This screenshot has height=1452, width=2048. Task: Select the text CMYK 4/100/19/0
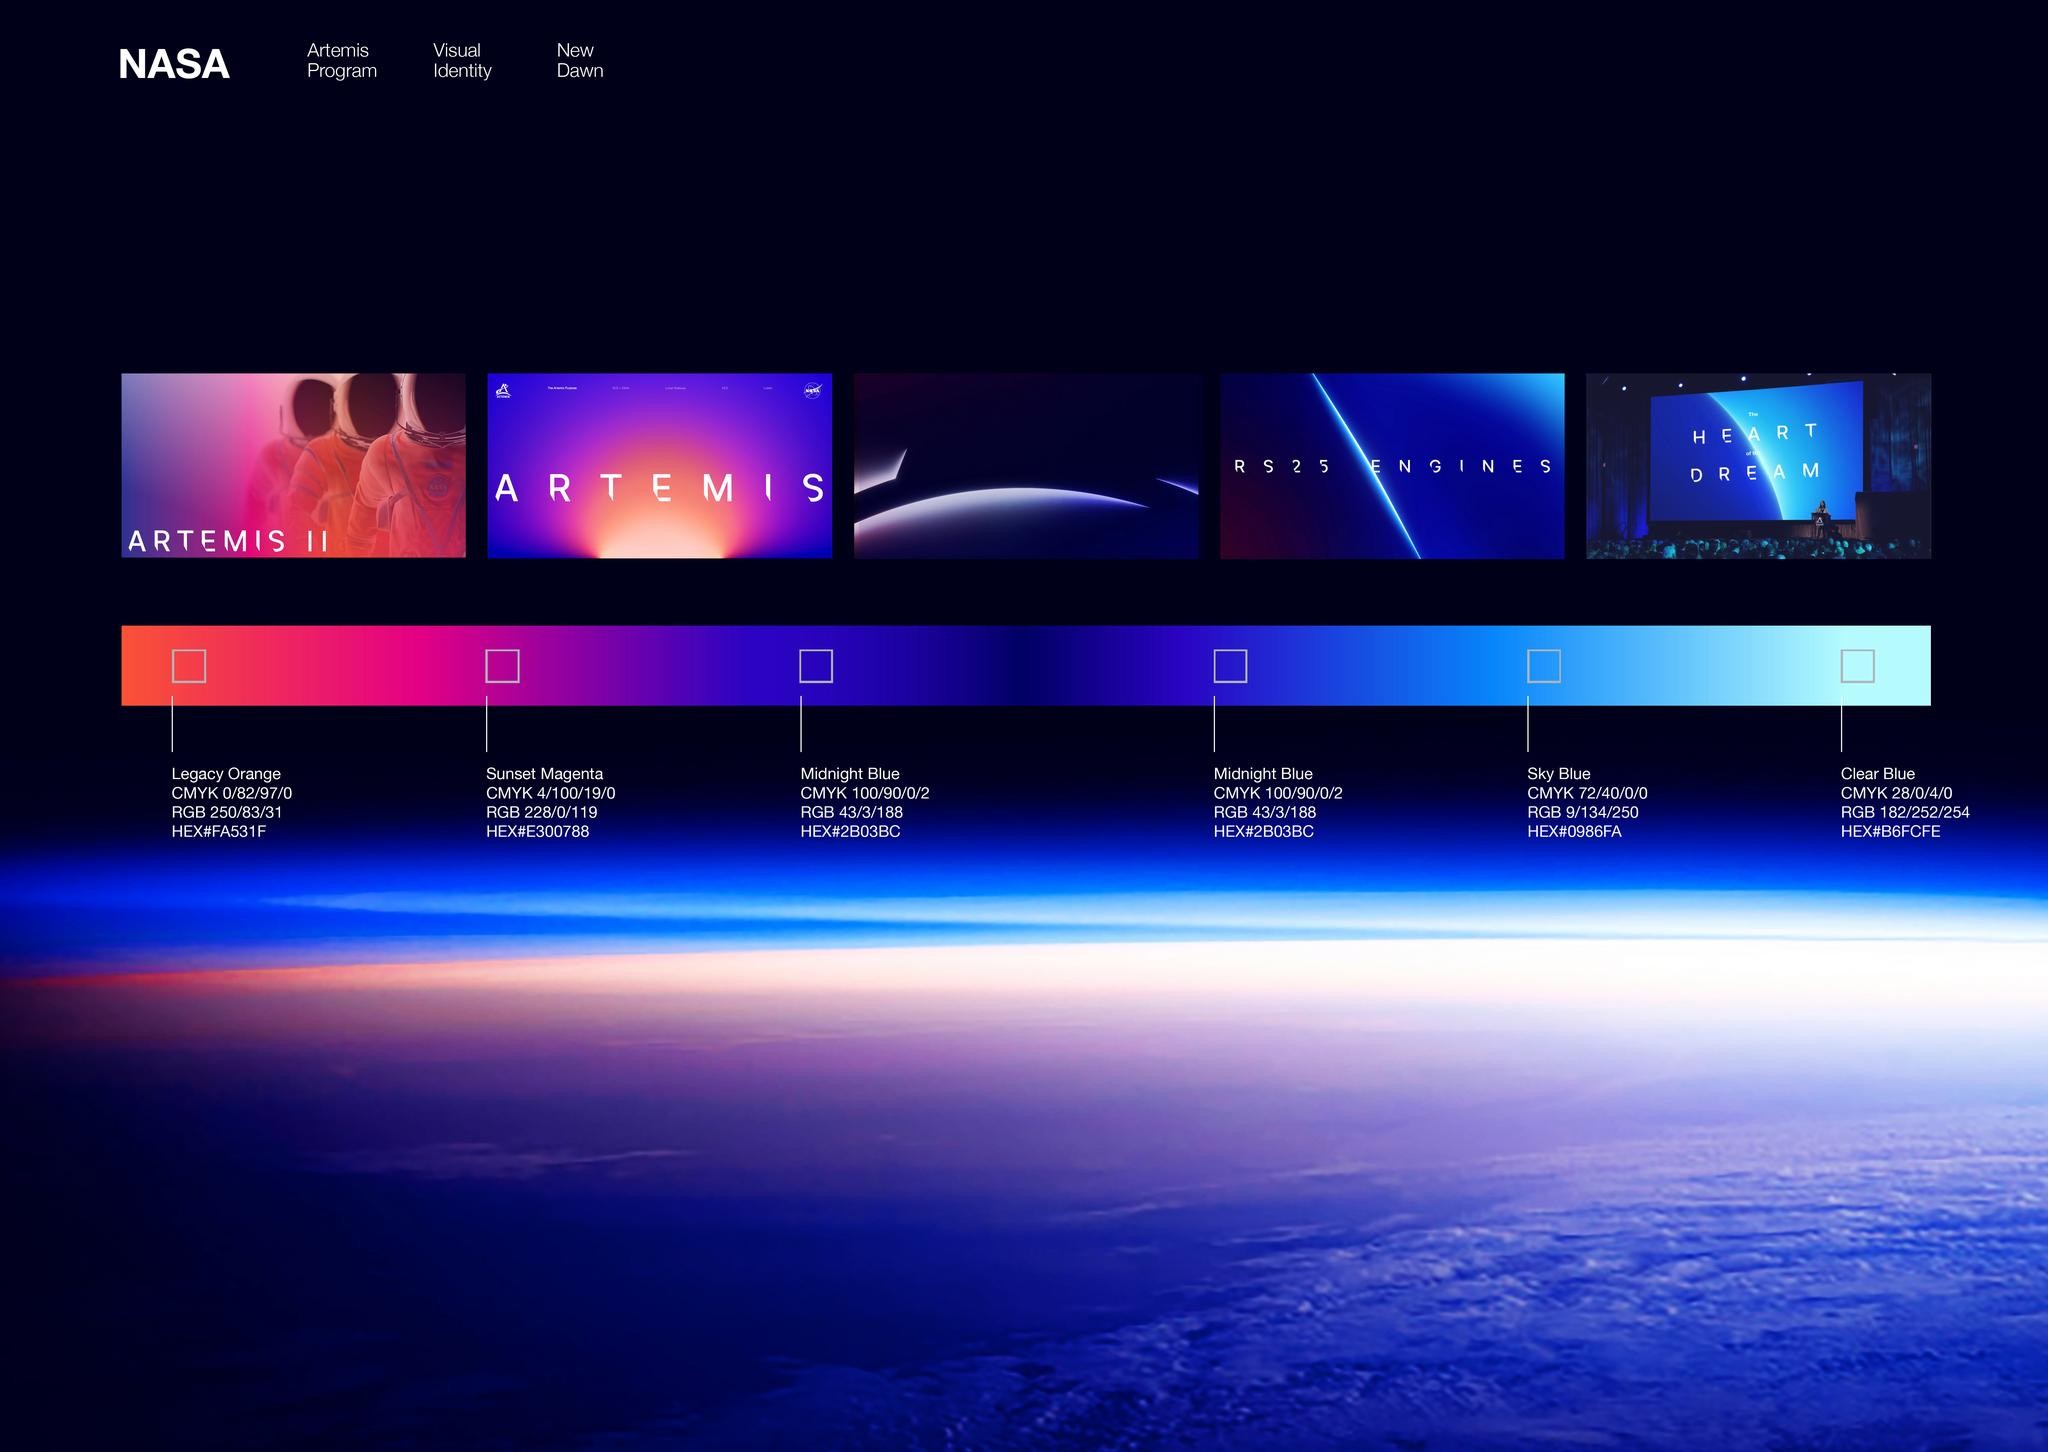pyautogui.click(x=550, y=793)
